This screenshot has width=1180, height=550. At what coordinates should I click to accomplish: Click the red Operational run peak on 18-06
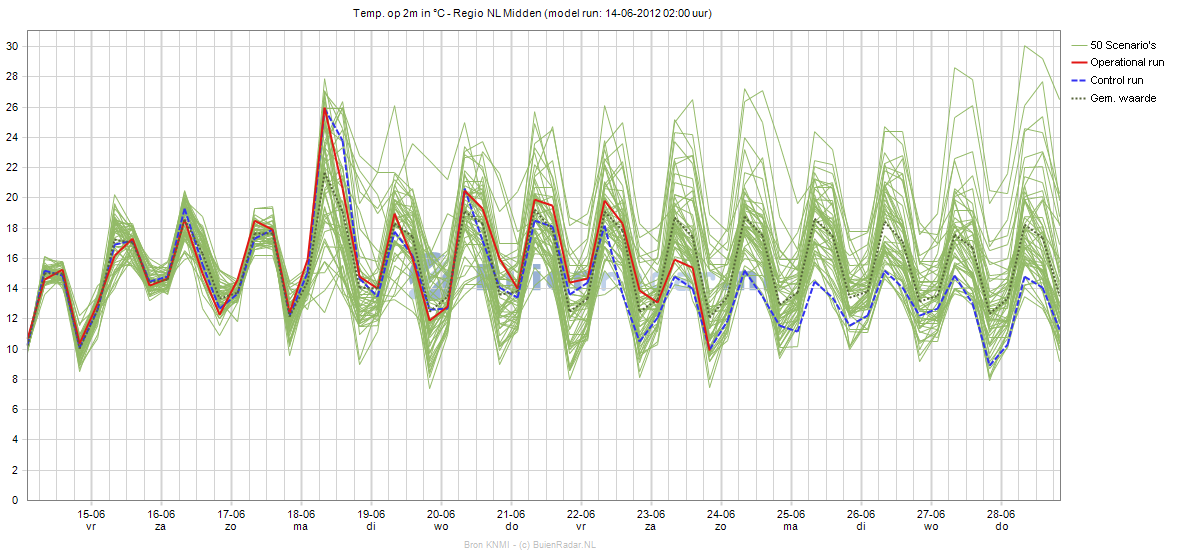[325, 108]
